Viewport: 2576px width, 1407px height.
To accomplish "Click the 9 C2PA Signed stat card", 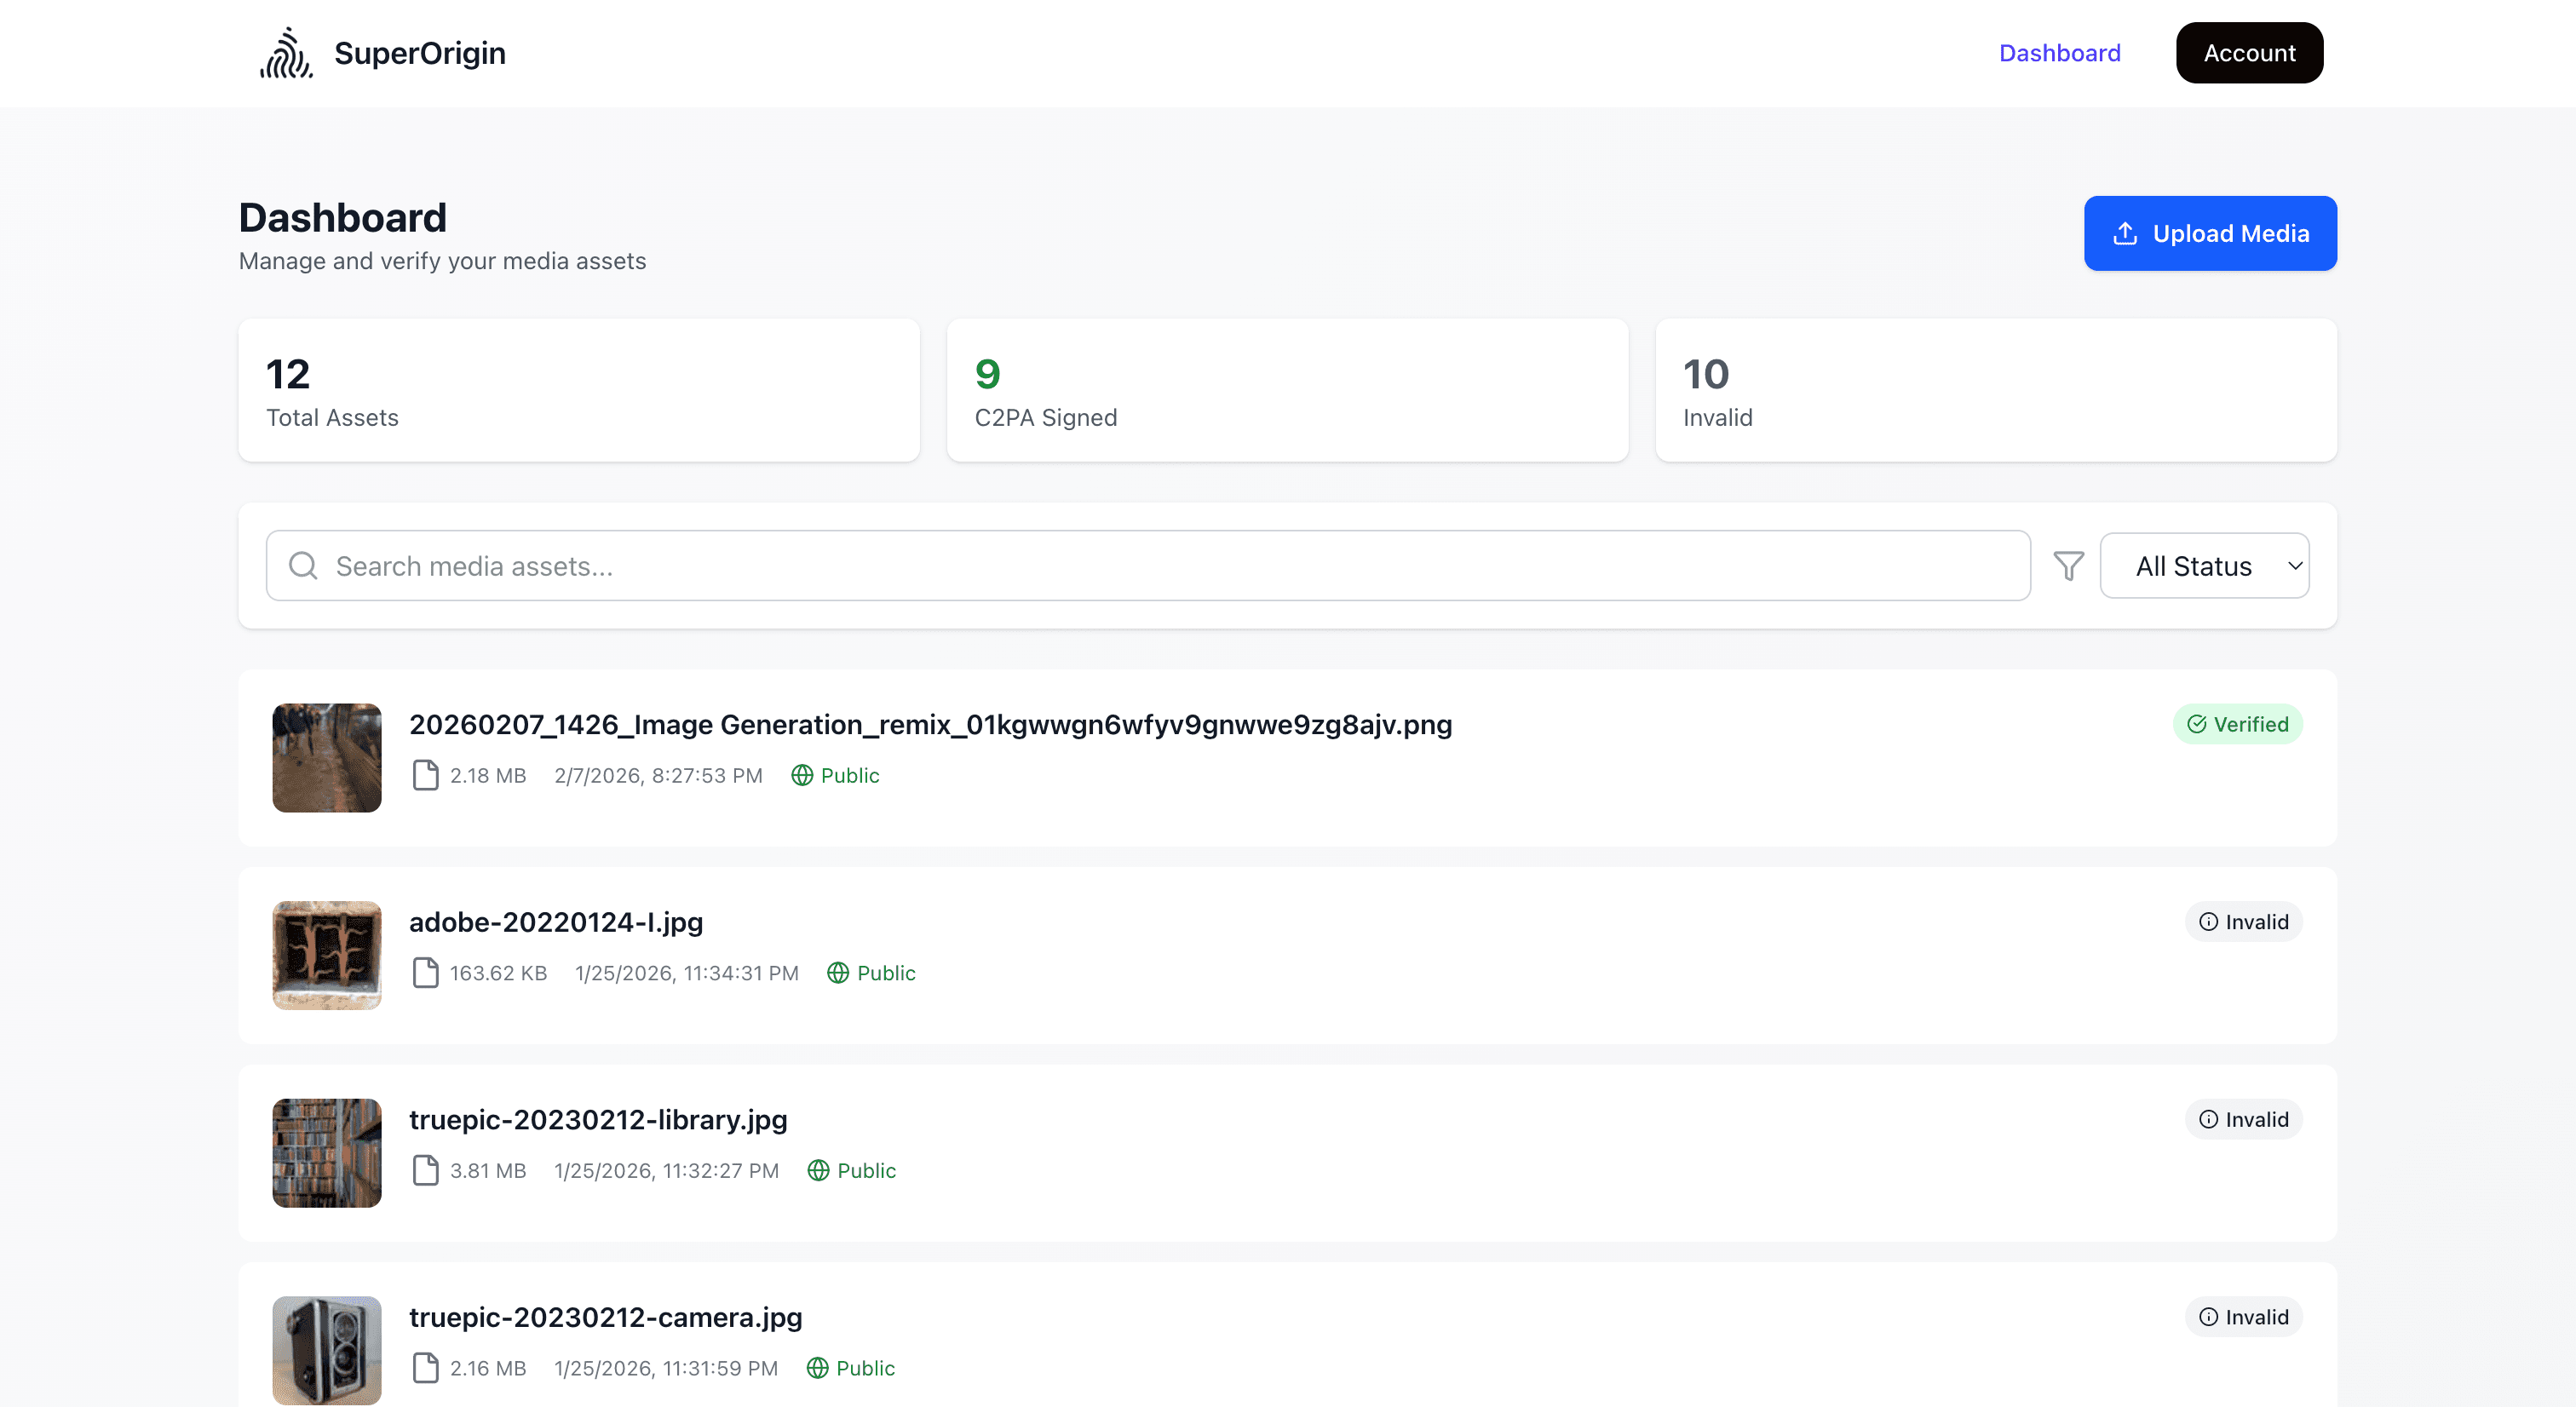I will [1287, 390].
